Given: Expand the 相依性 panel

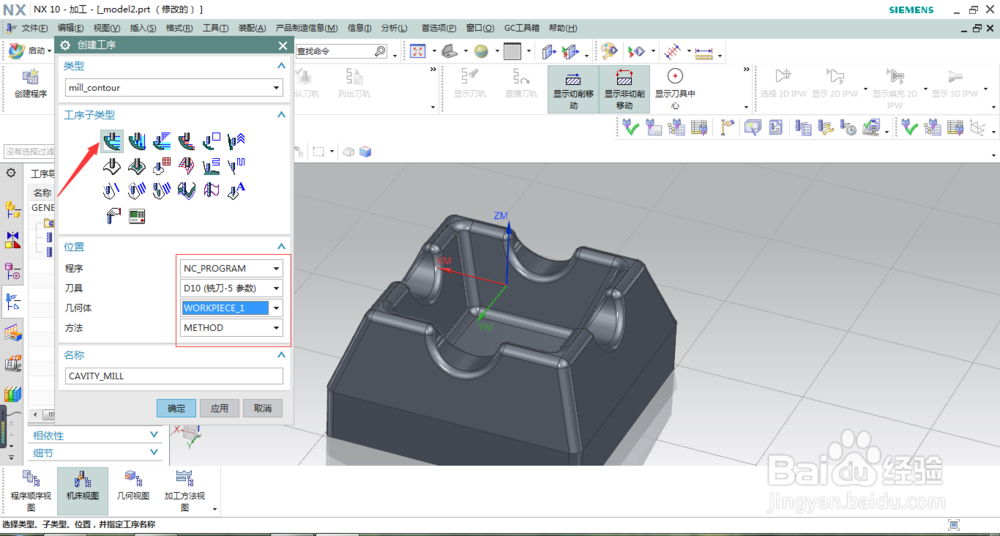Looking at the screenshot, I should pyautogui.click(x=154, y=435).
